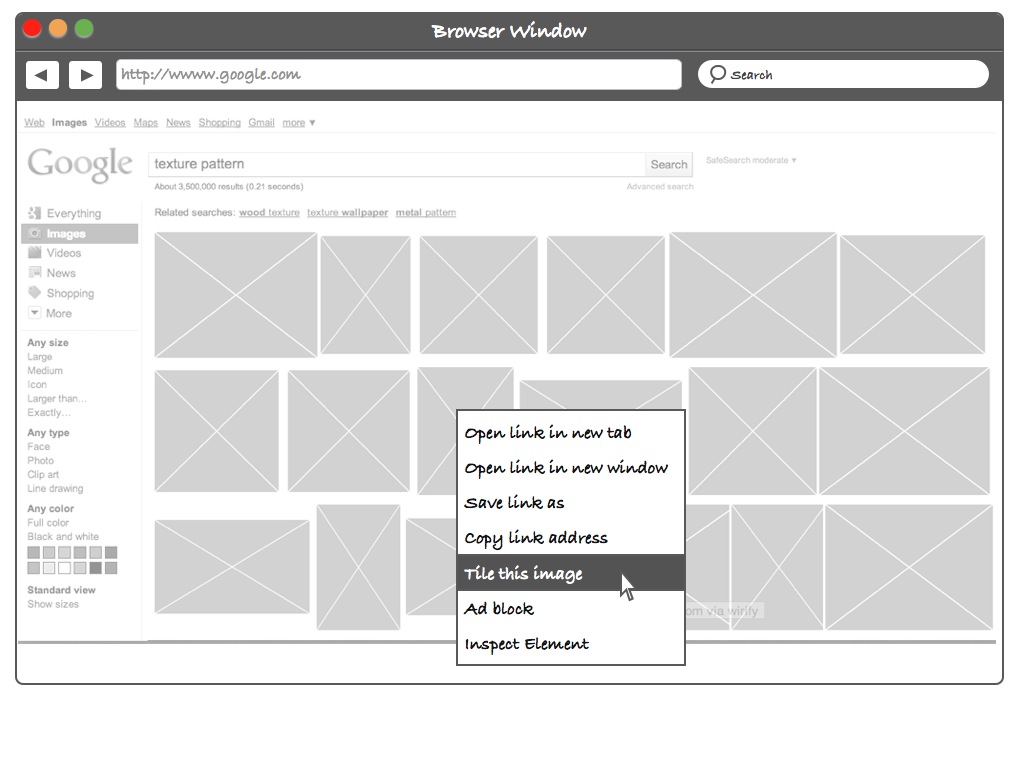Screen dimensions: 1024x768
Task: Click the News icon in the left sidebar
Action: [35, 273]
